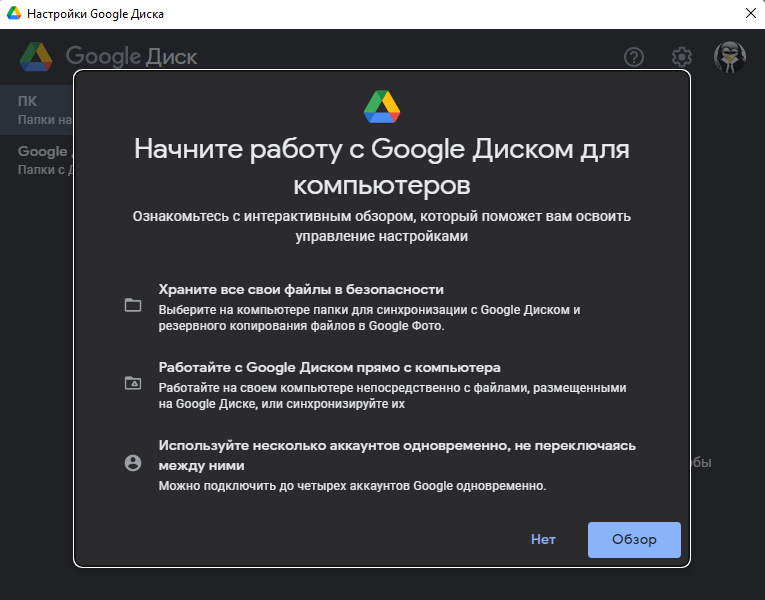Click the Drive folder icon beside Работайте с Google Диском
Image resolution: width=765 pixels, height=600 pixels.
pyautogui.click(x=133, y=383)
